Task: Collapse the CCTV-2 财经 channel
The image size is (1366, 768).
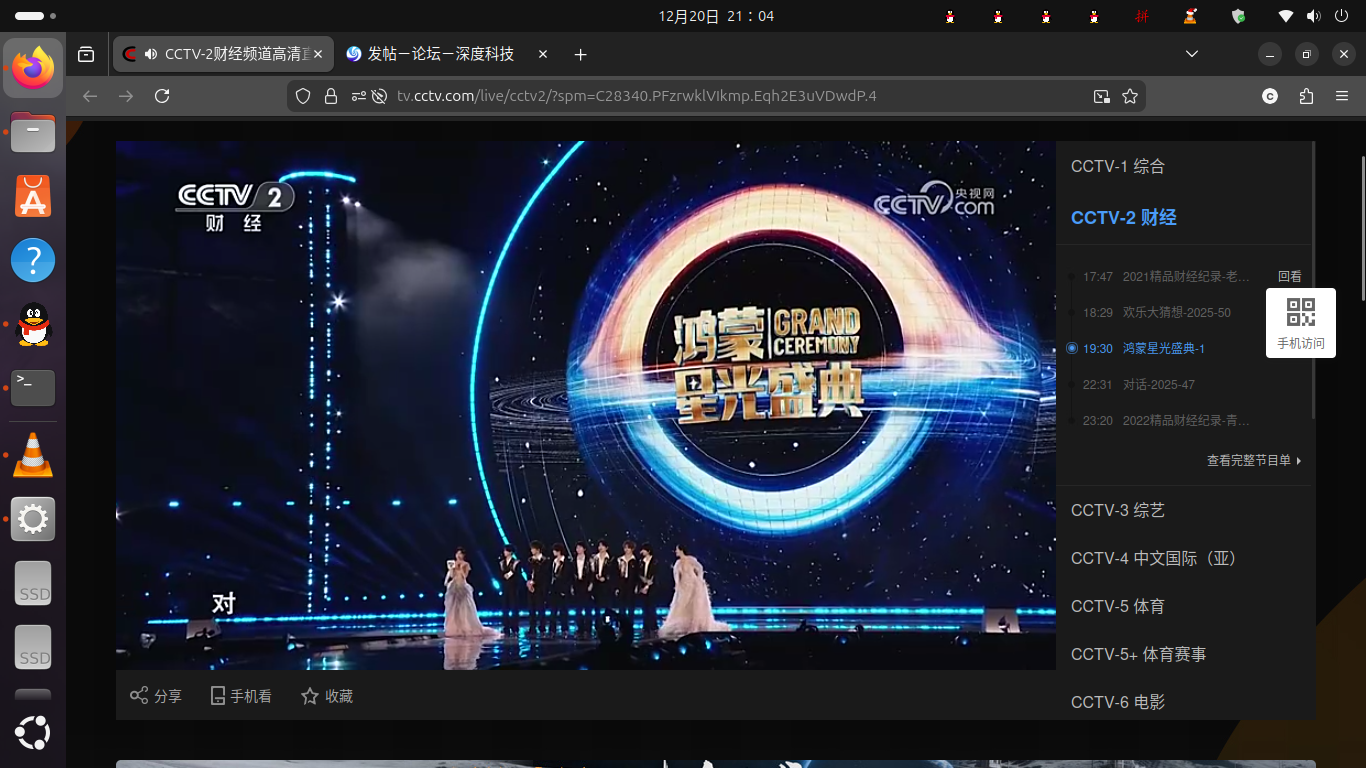Action: pyautogui.click(x=1124, y=218)
